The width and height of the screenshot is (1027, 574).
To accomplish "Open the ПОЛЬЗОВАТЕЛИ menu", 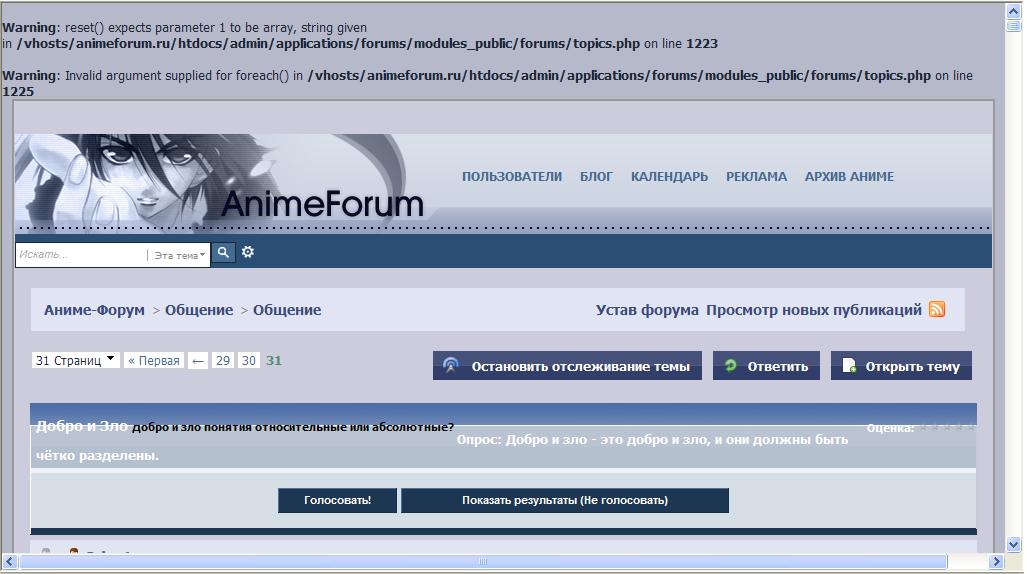I will click(512, 176).
